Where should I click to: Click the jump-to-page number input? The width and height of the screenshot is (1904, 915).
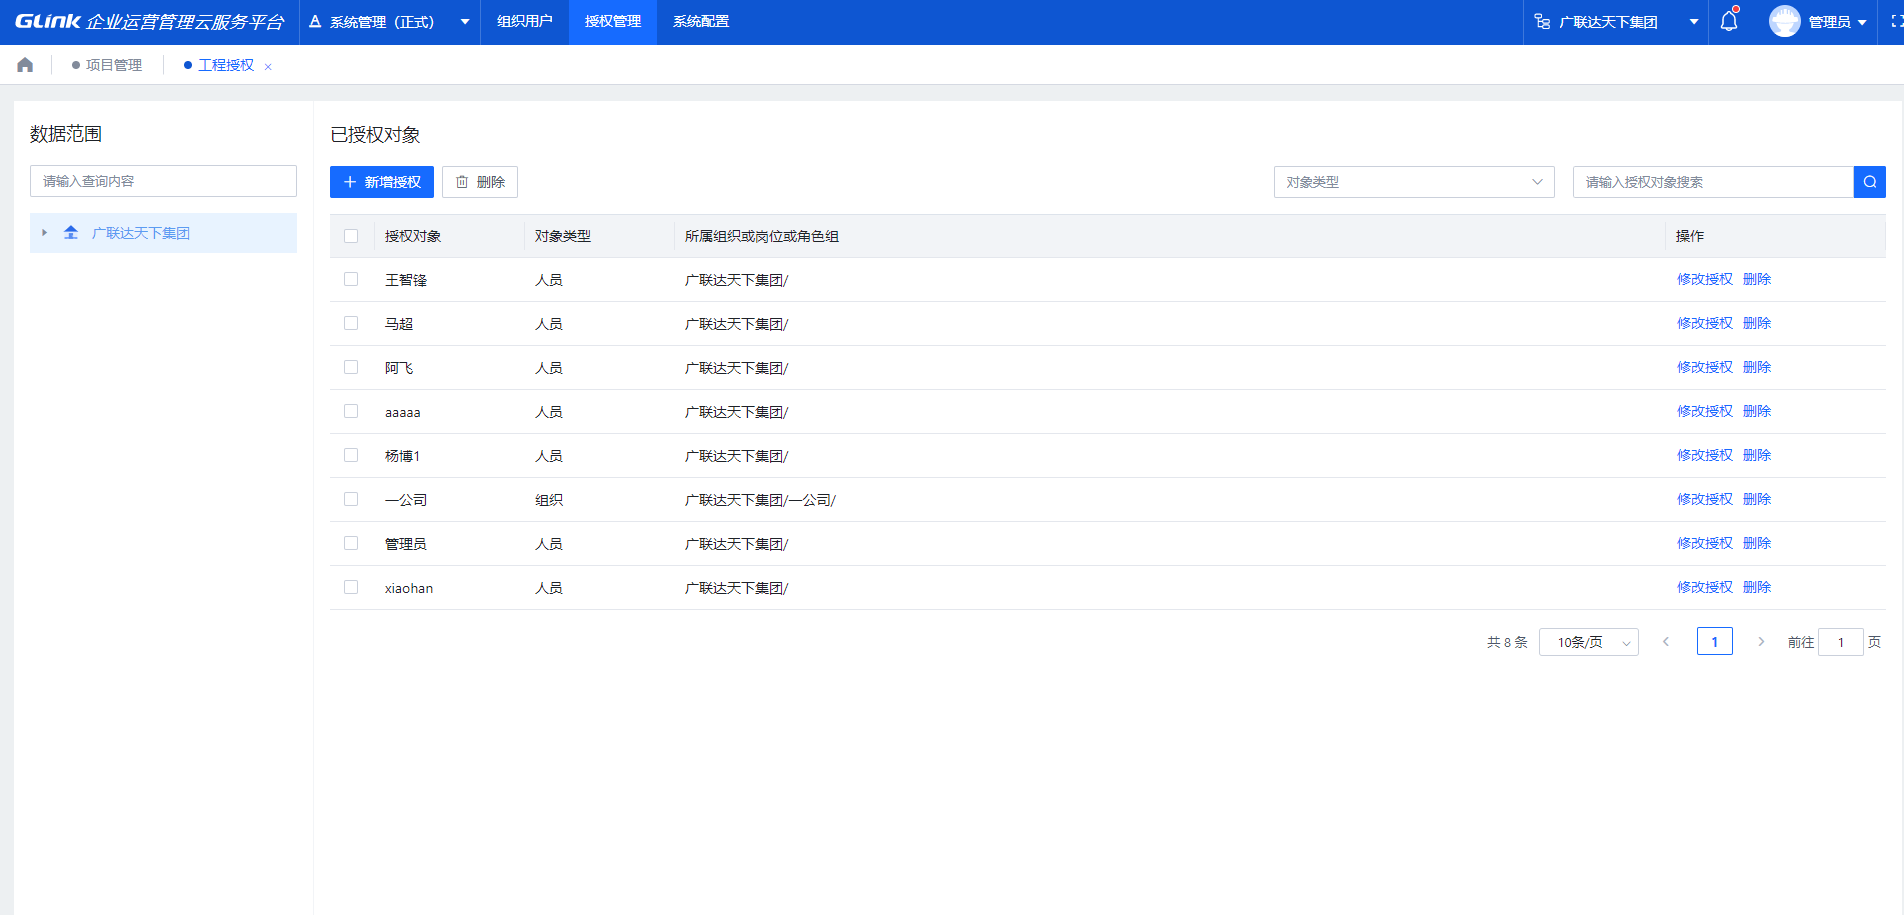tap(1840, 642)
